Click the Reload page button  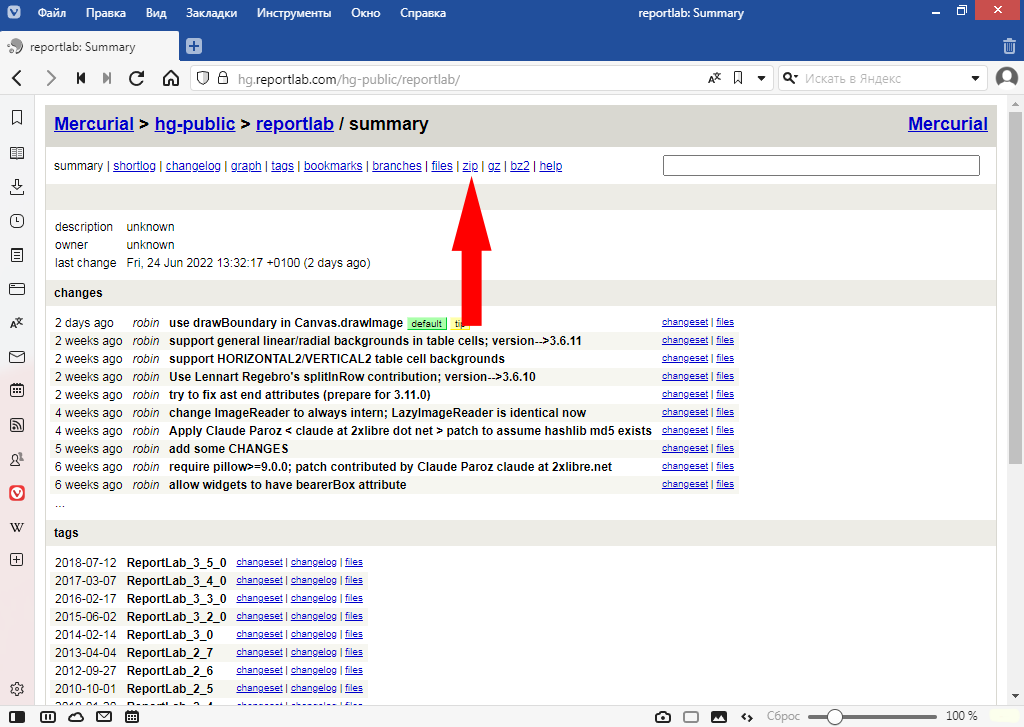[x=137, y=78]
